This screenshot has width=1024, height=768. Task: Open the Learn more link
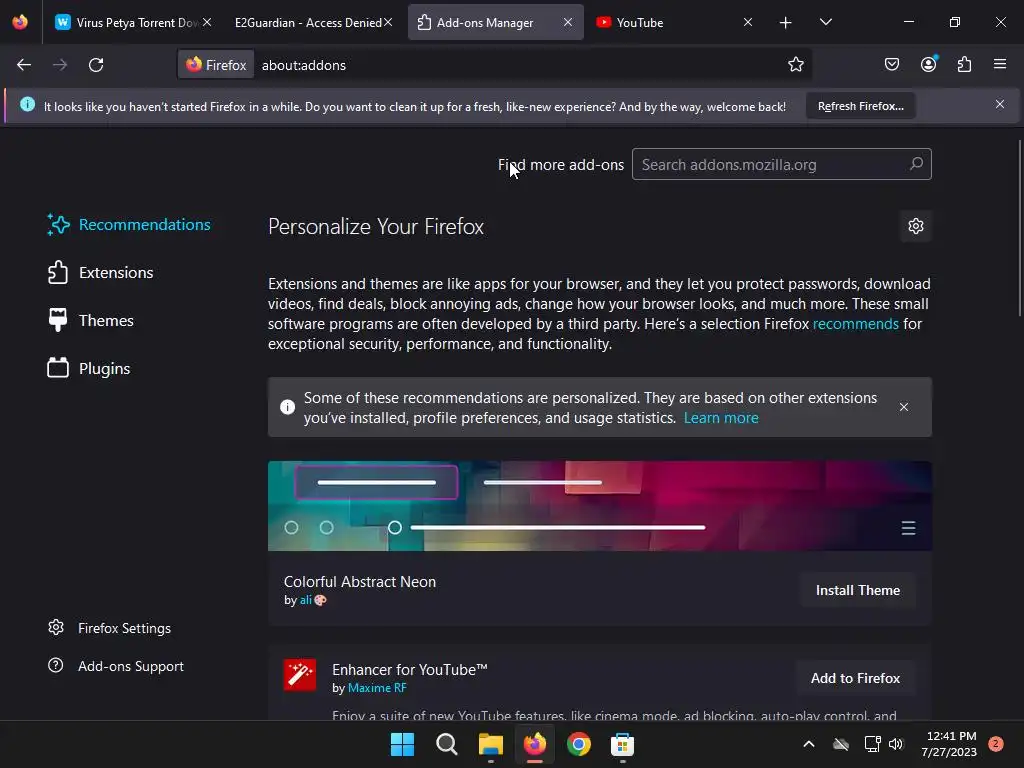[x=721, y=418]
